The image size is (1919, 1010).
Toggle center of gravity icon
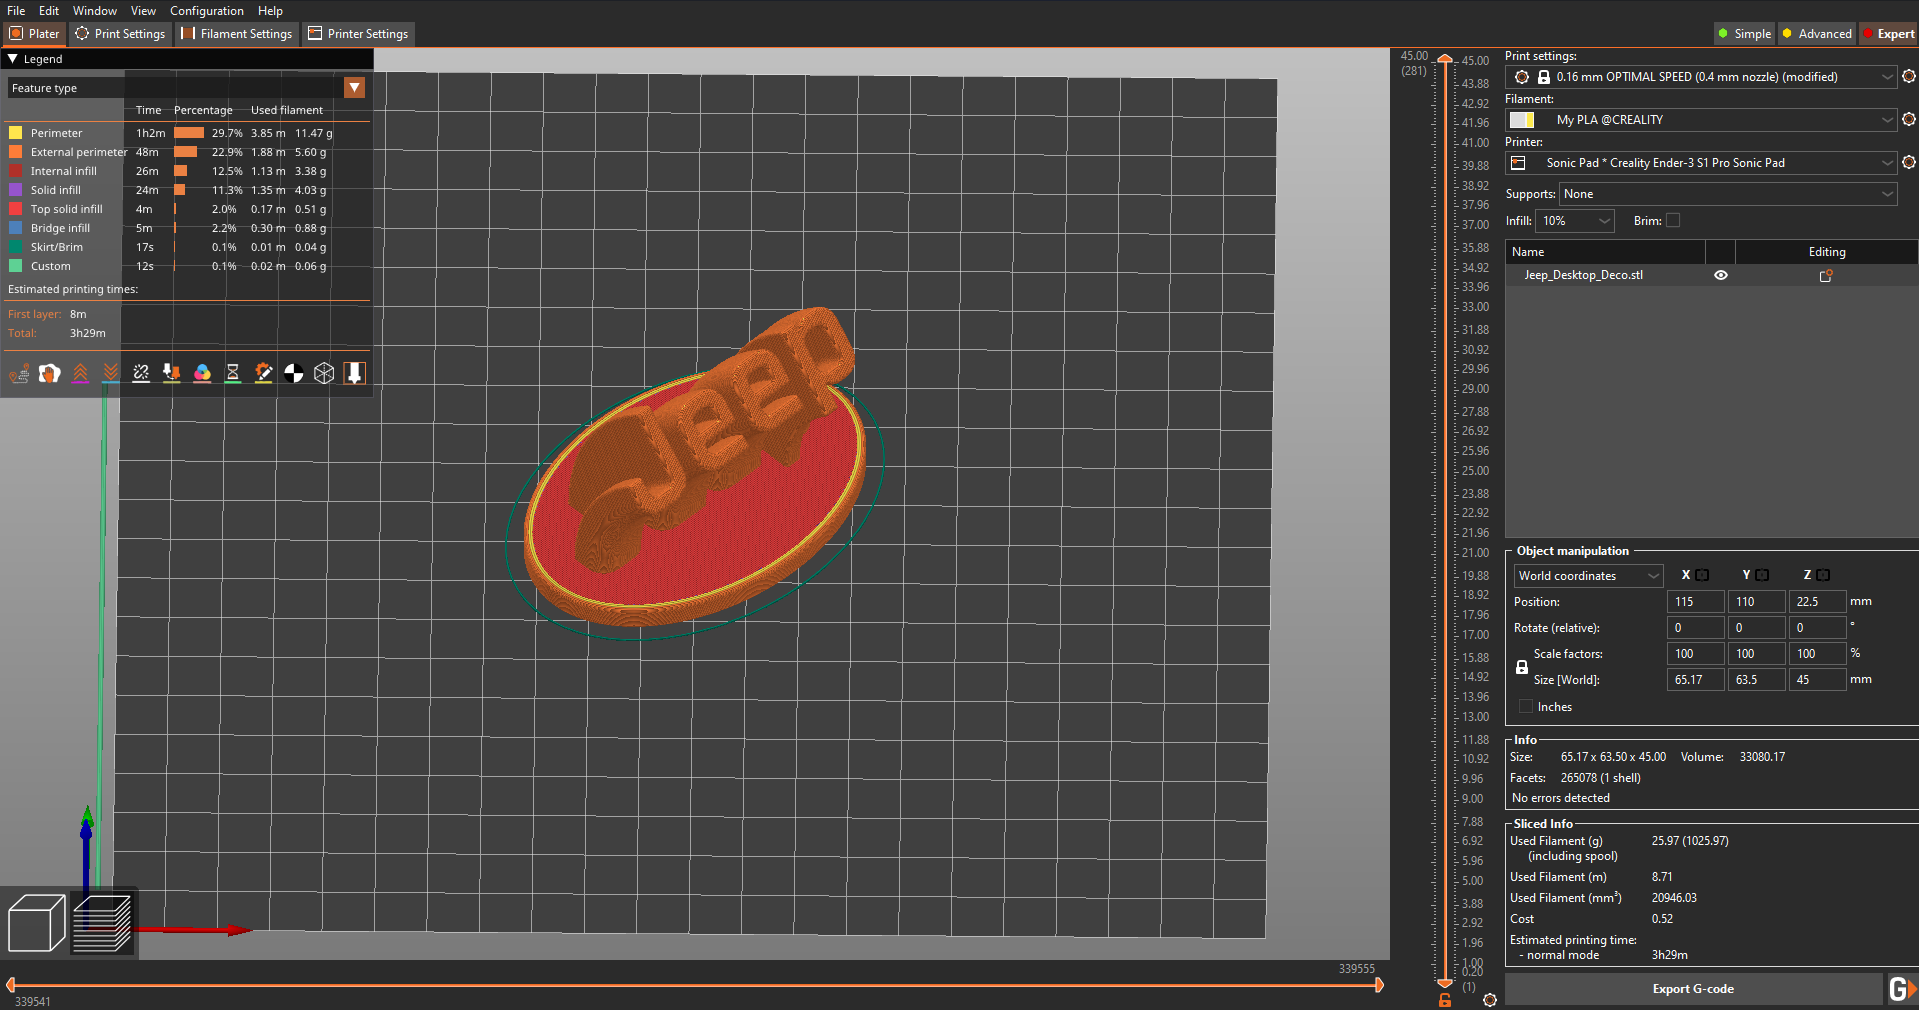point(294,373)
